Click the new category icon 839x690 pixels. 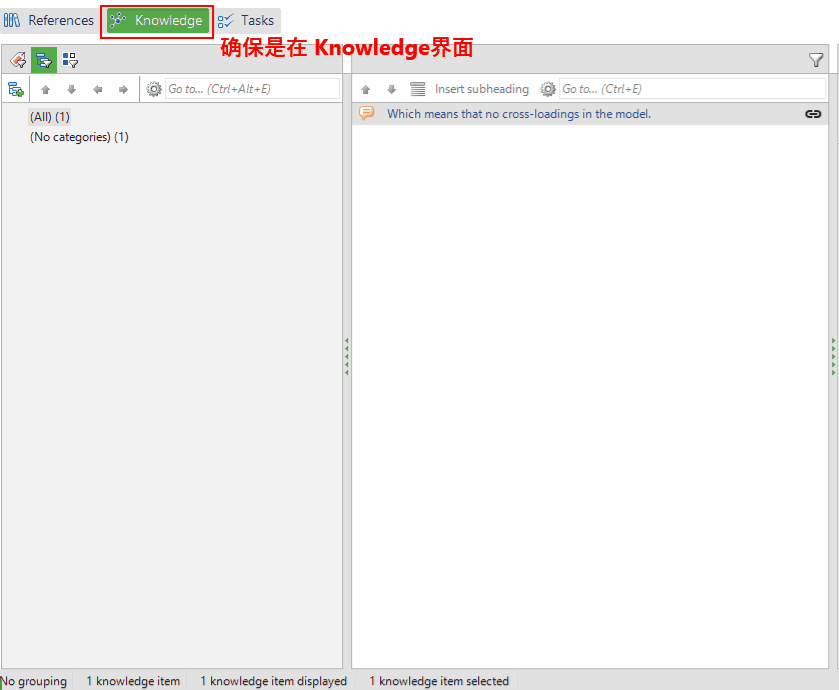pyautogui.click(x=16, y=89)
